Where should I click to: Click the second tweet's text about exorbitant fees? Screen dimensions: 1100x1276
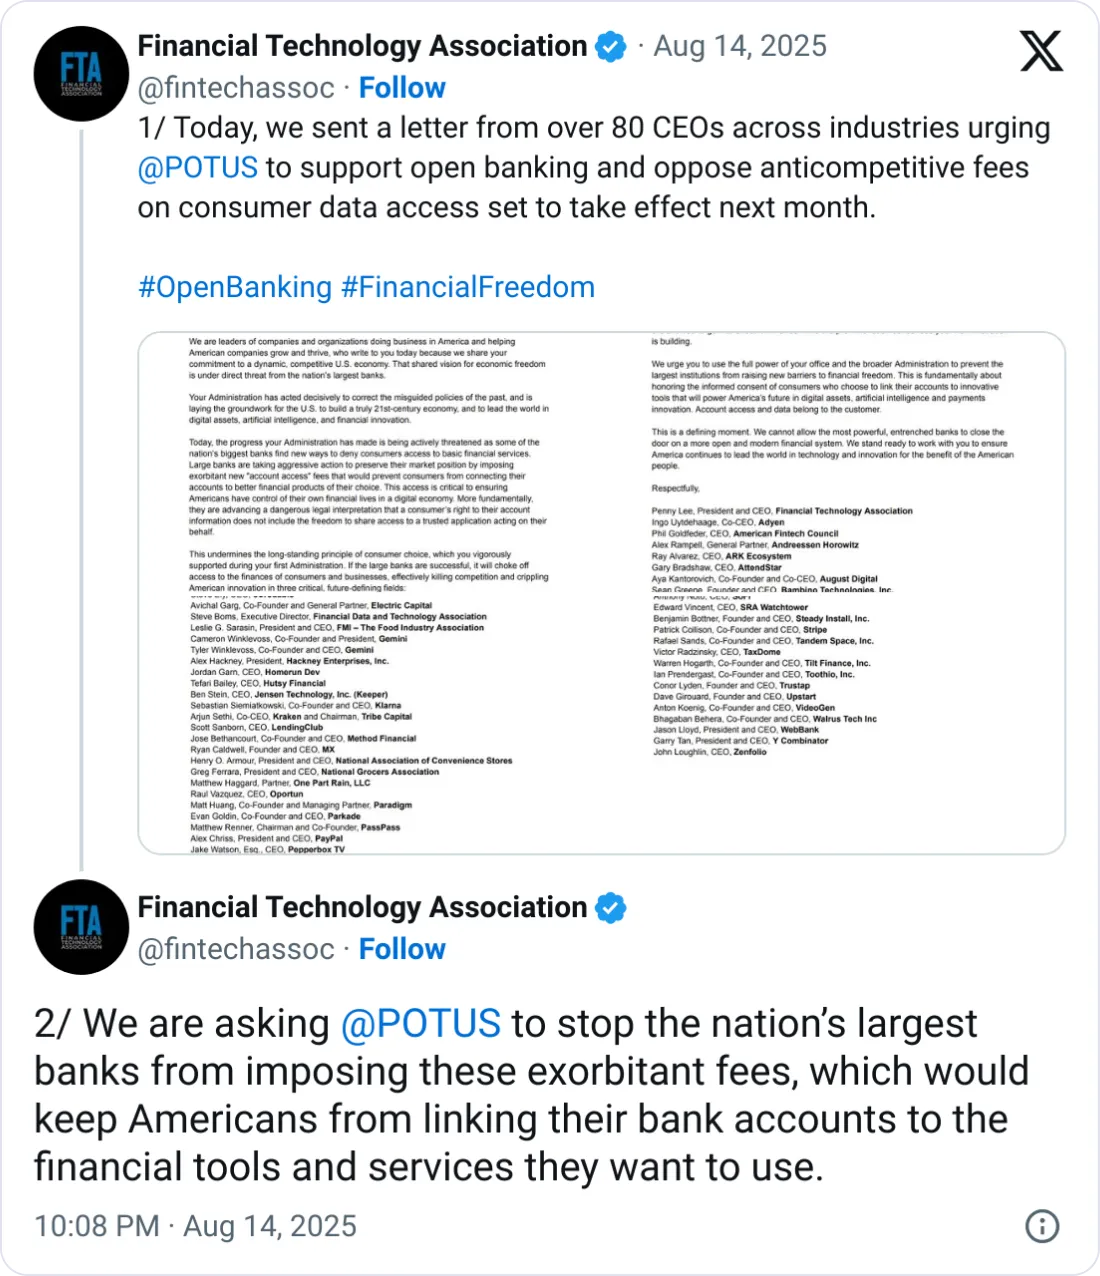click(530, 1095)
